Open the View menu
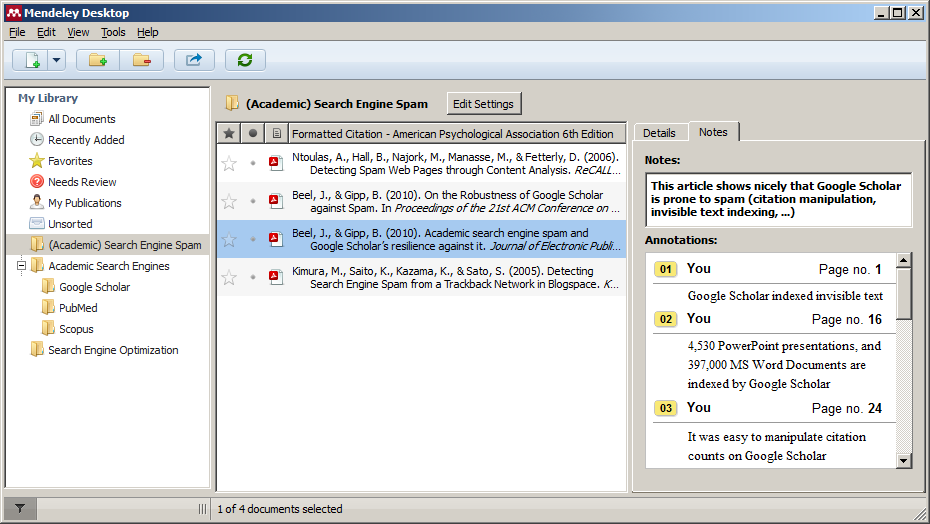Screen dimensions: 930x524 tap(78, 32)
